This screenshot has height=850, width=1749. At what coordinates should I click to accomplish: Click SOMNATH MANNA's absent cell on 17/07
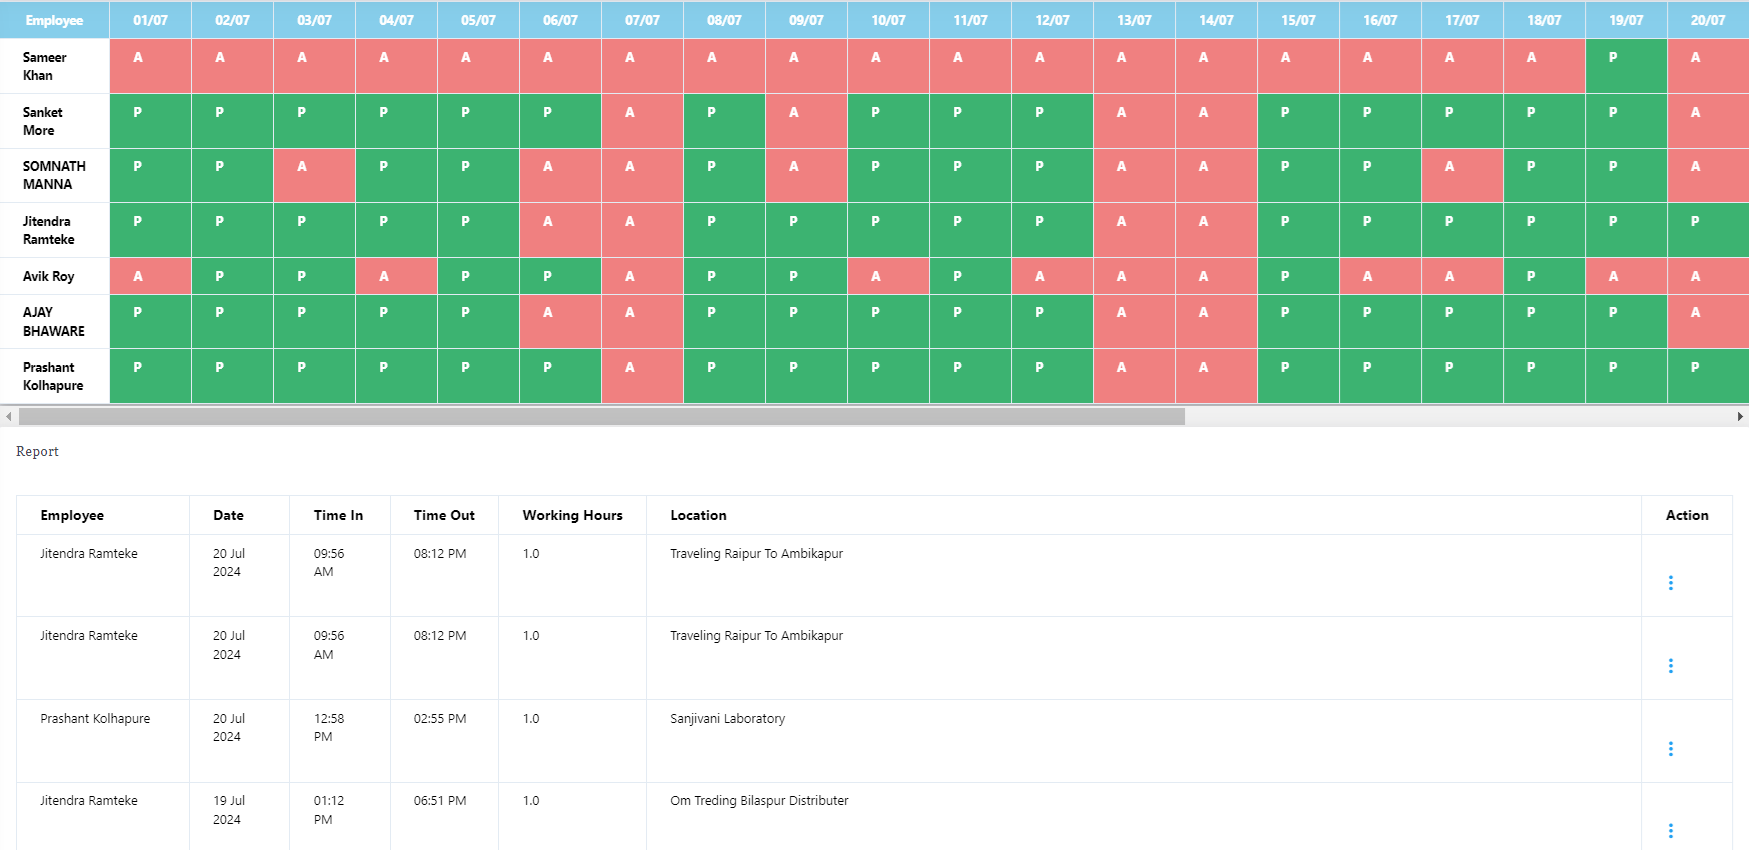(1462, 175)
